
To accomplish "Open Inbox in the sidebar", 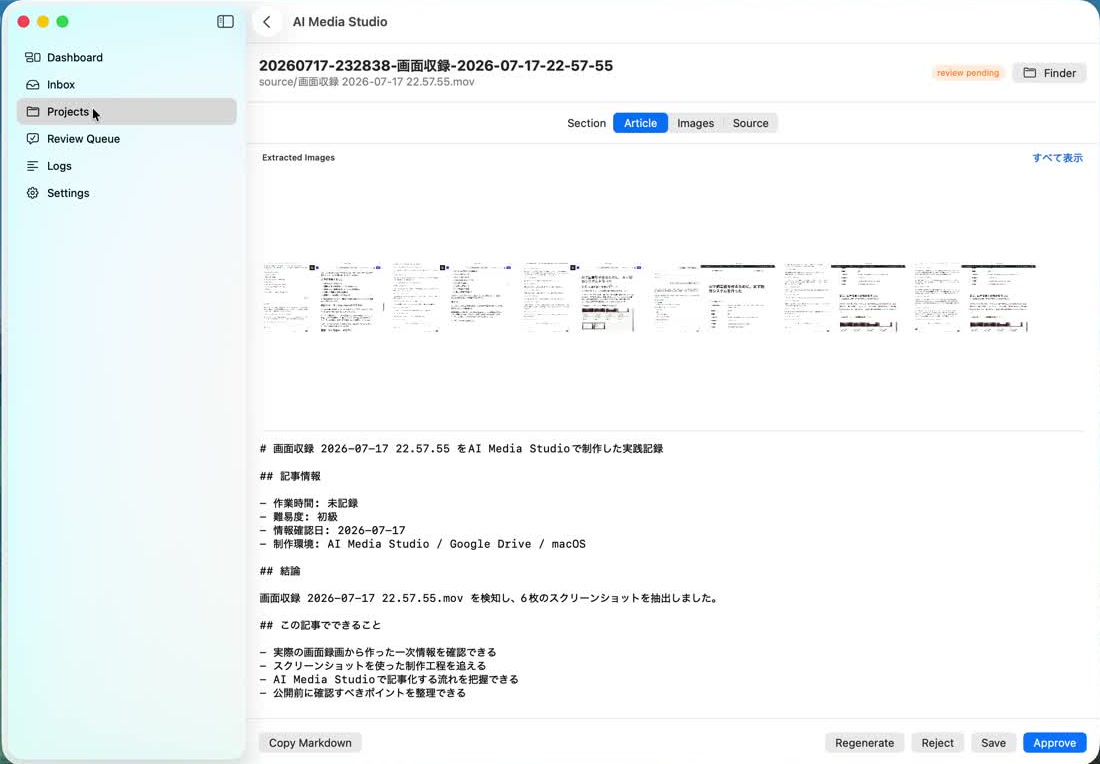I will pyautogui.click(x=126, y=85).
